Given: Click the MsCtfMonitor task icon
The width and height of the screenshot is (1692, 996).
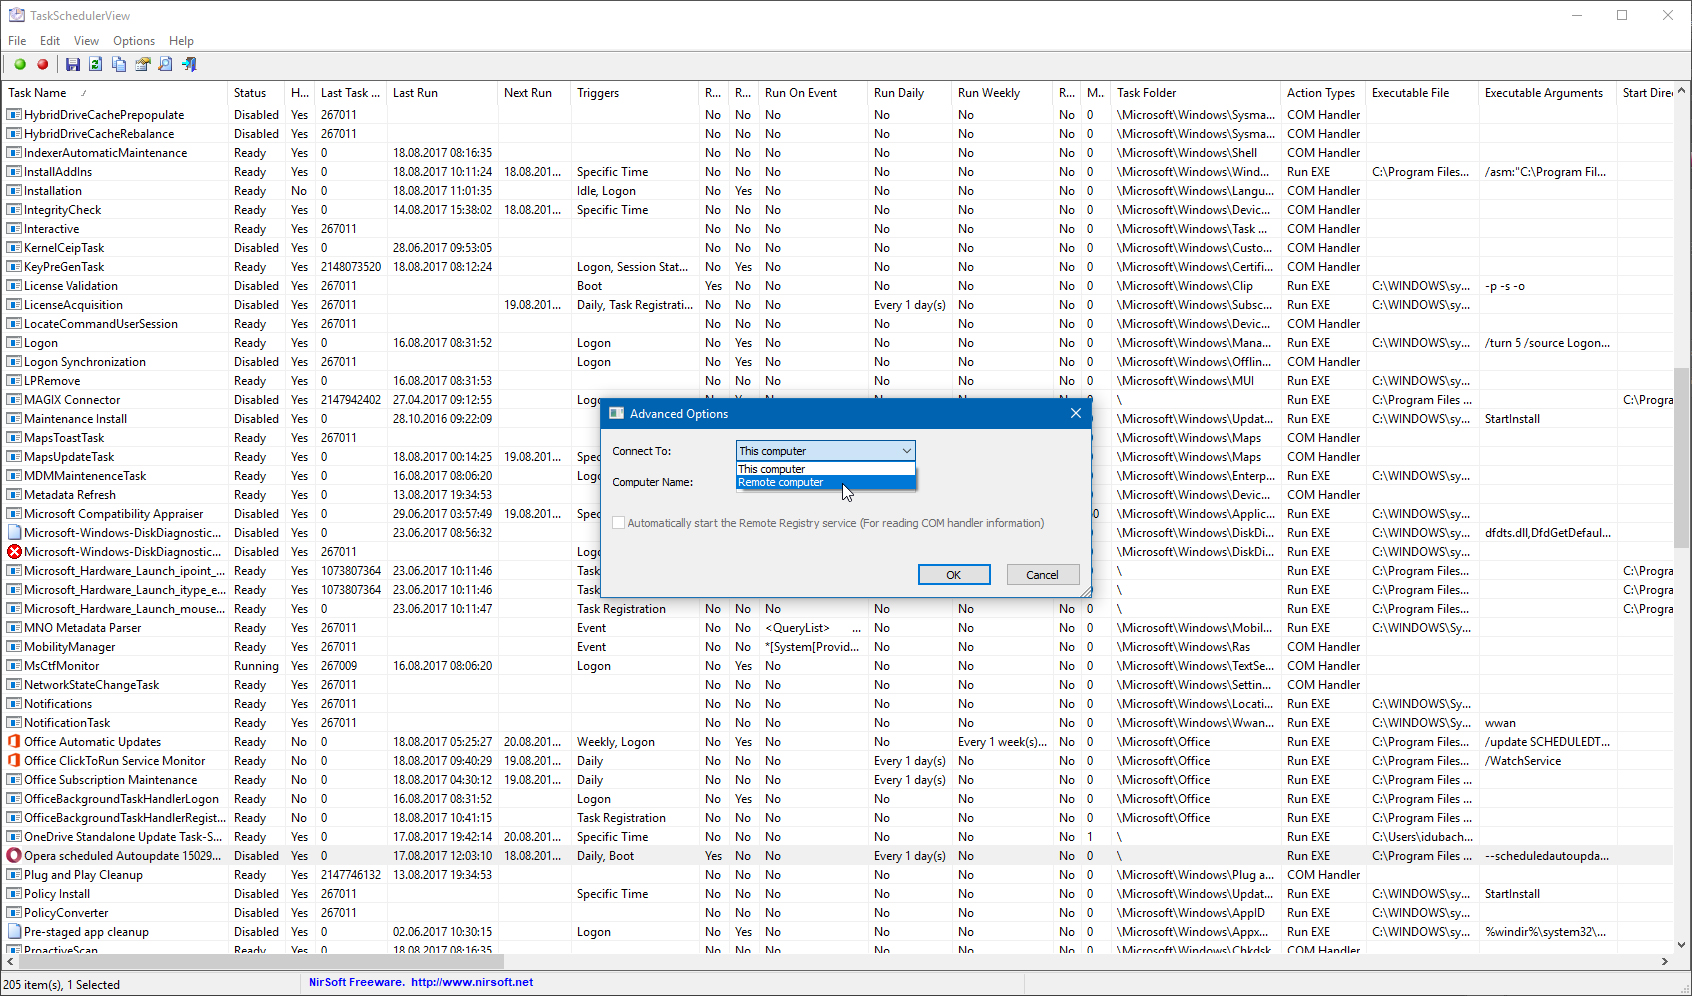Looking at the screenshot, I should 14,666.
